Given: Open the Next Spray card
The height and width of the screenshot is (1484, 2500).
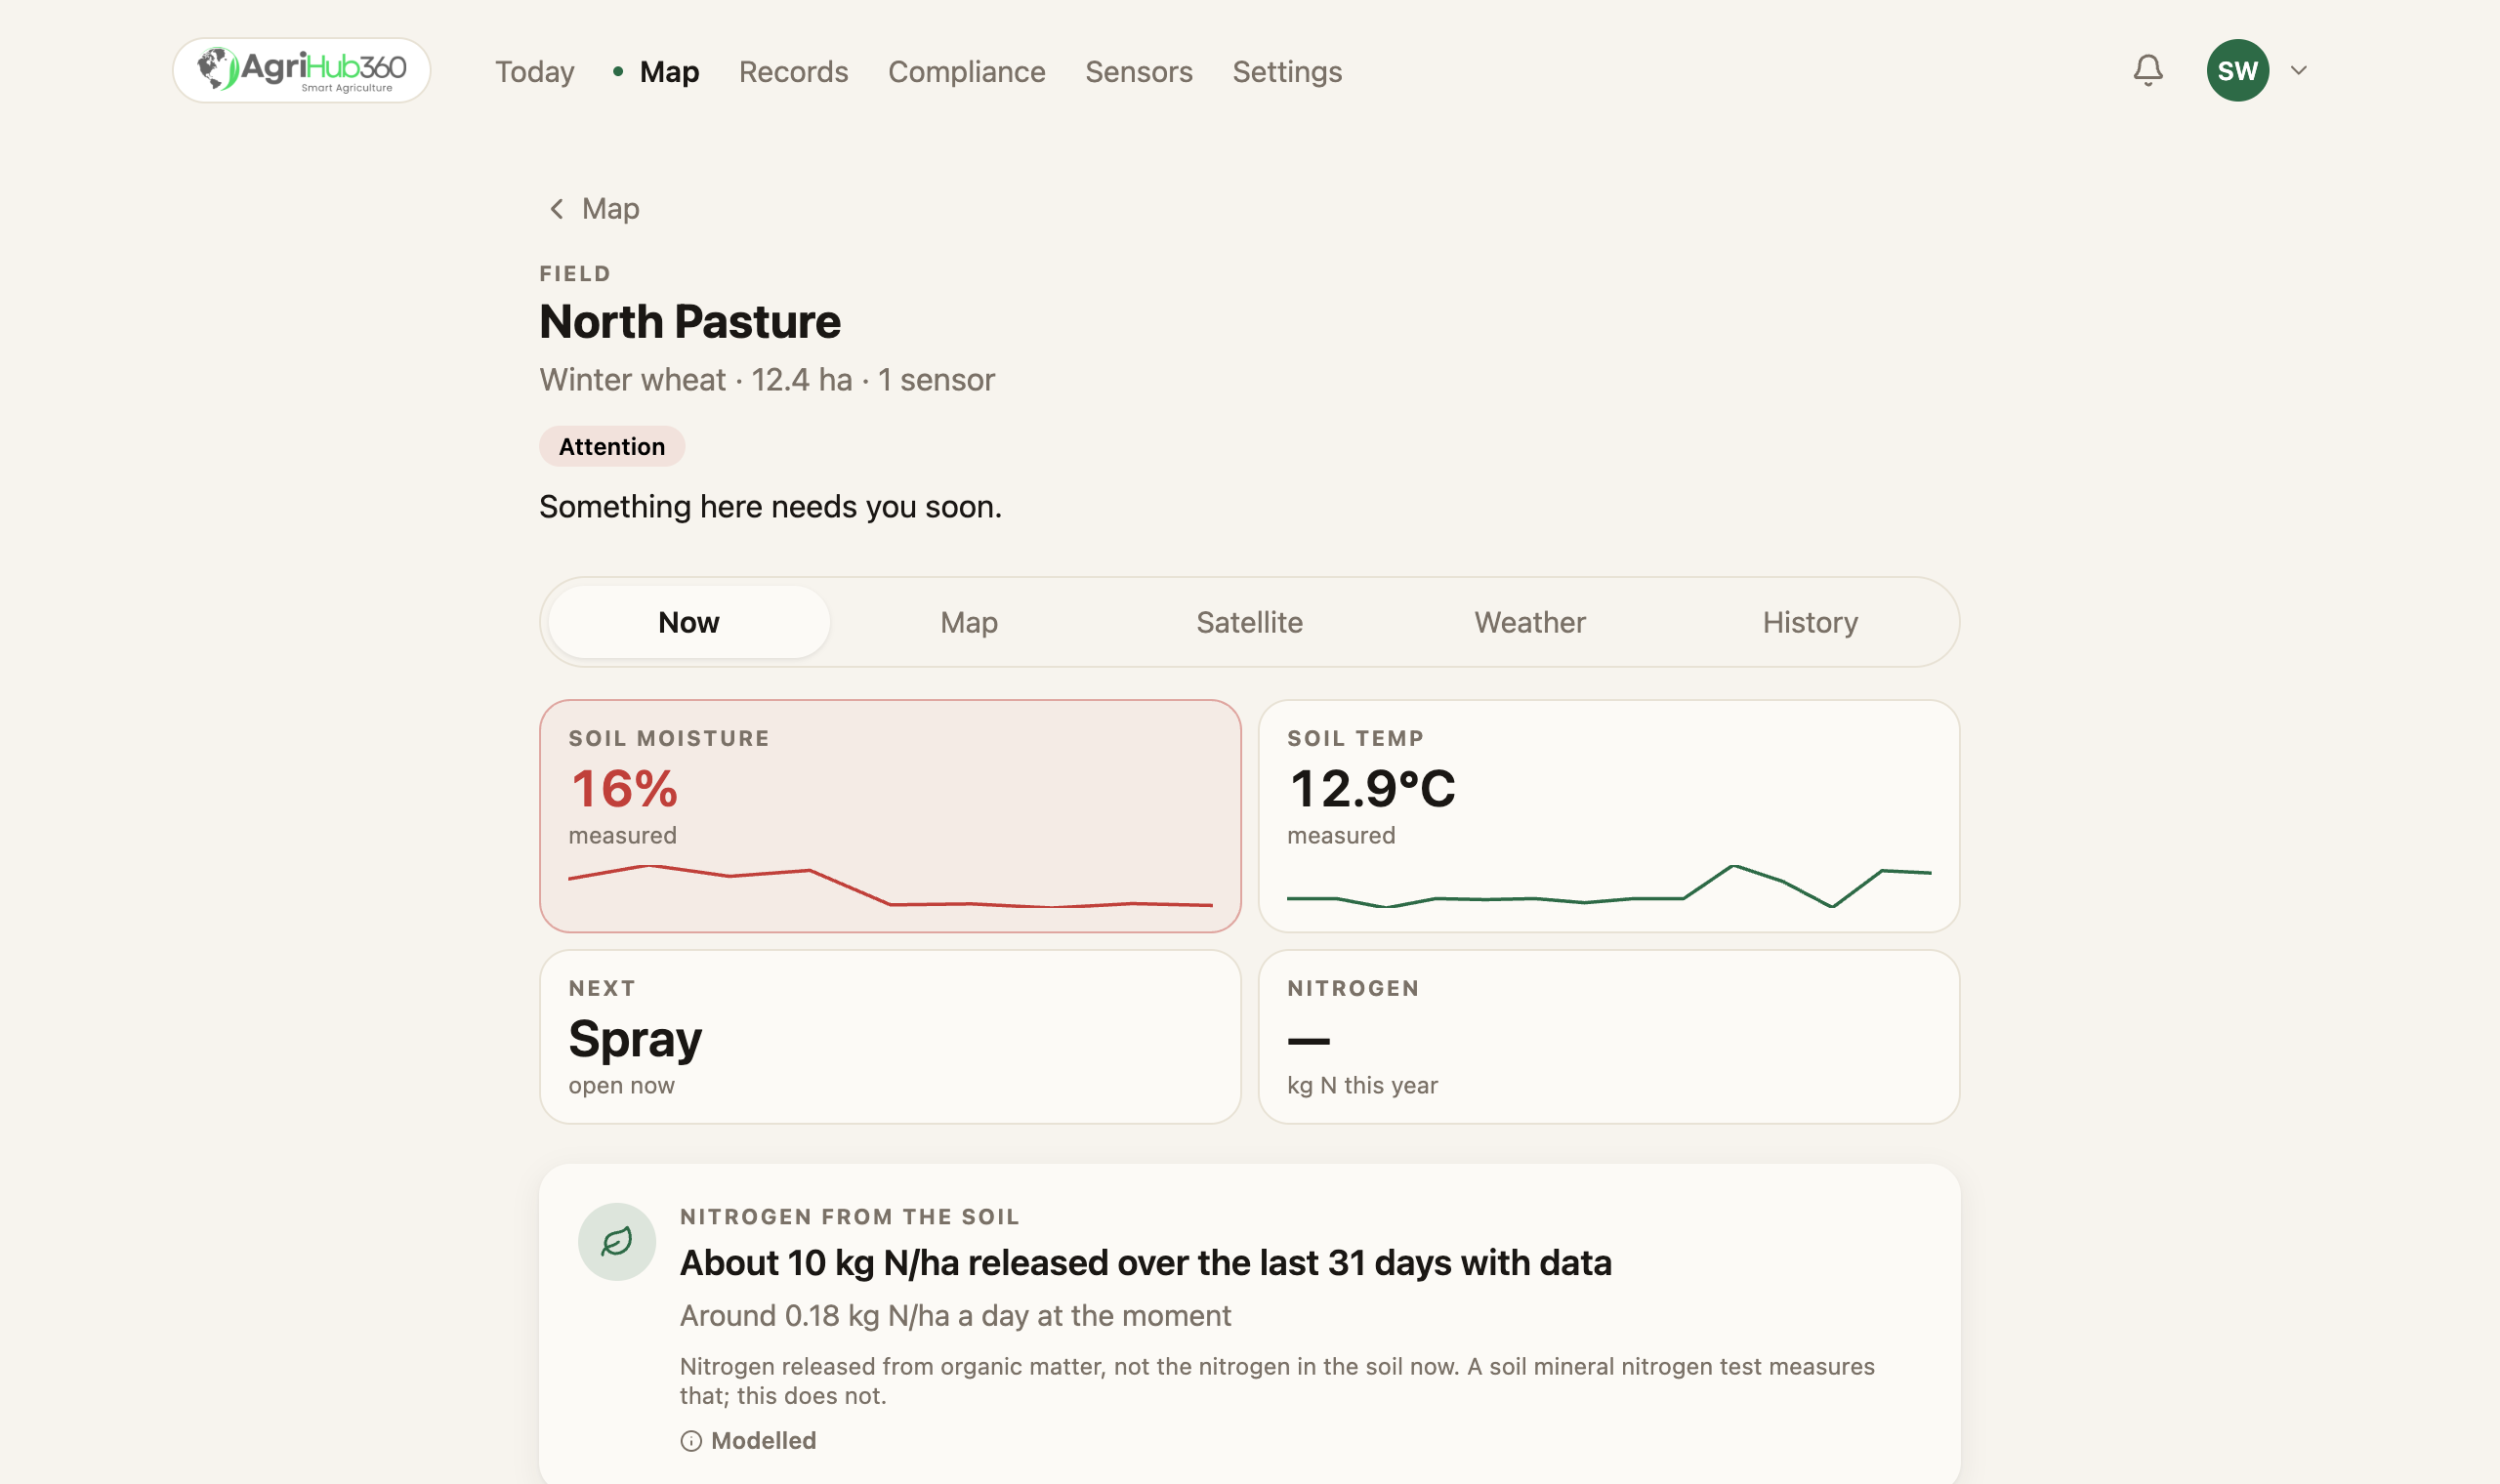Looking at the screenshot, I should pyautogui.click(x=890, y=1036).
